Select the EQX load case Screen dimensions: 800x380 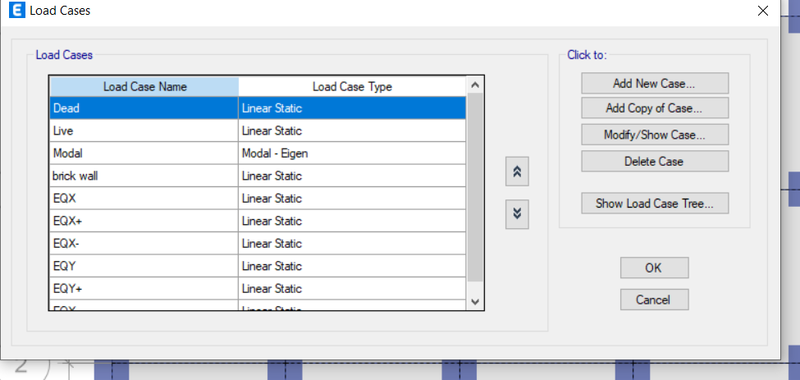tap(144, 198)
